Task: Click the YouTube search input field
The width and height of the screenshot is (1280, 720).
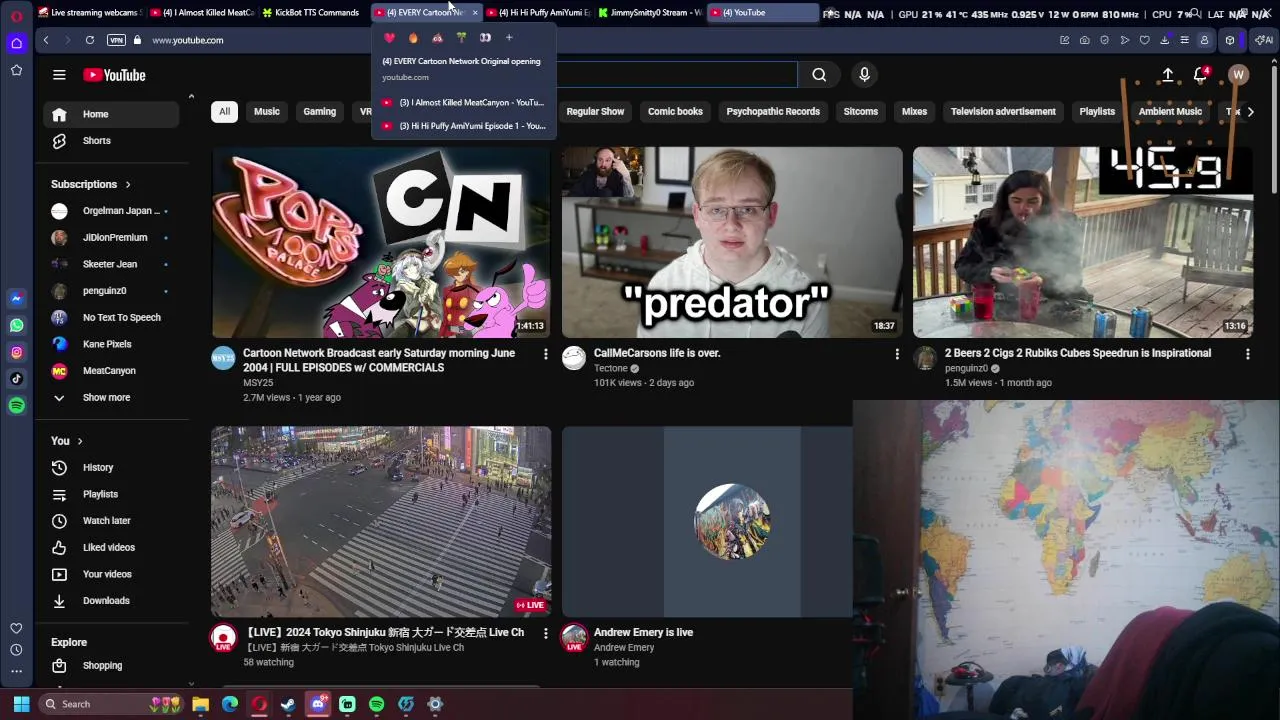Action: click(x=677, y=75)
